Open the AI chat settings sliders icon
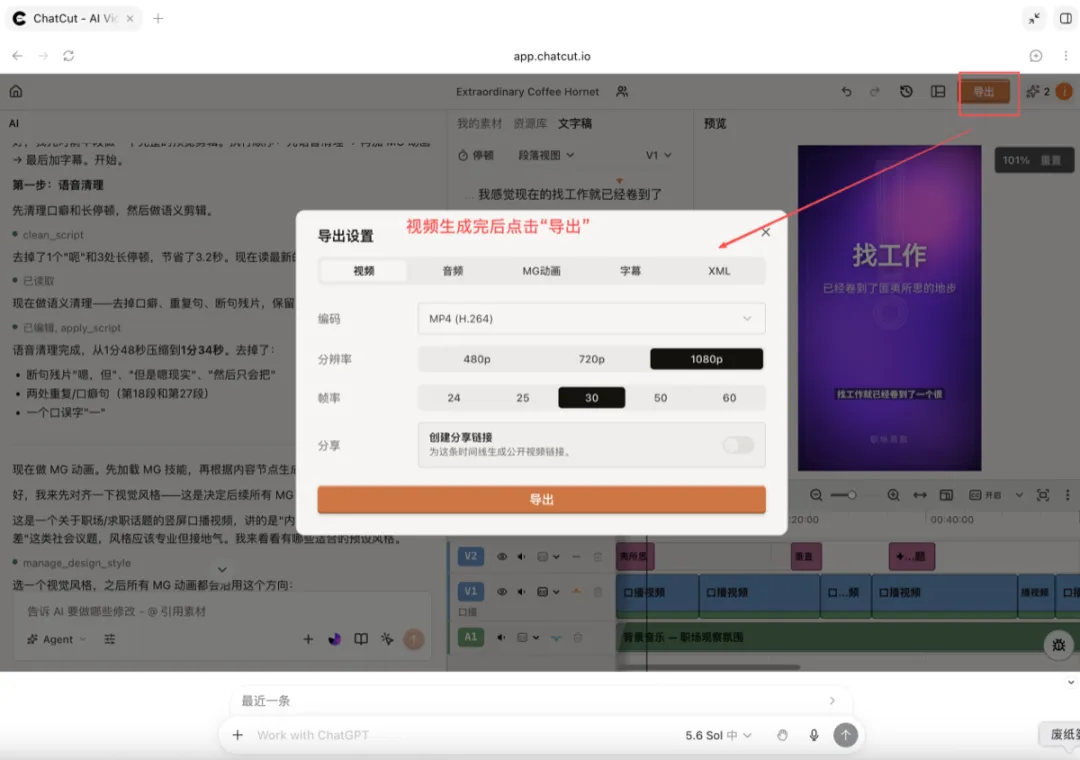Screen dimensions: 1080x760 (110, 639)
